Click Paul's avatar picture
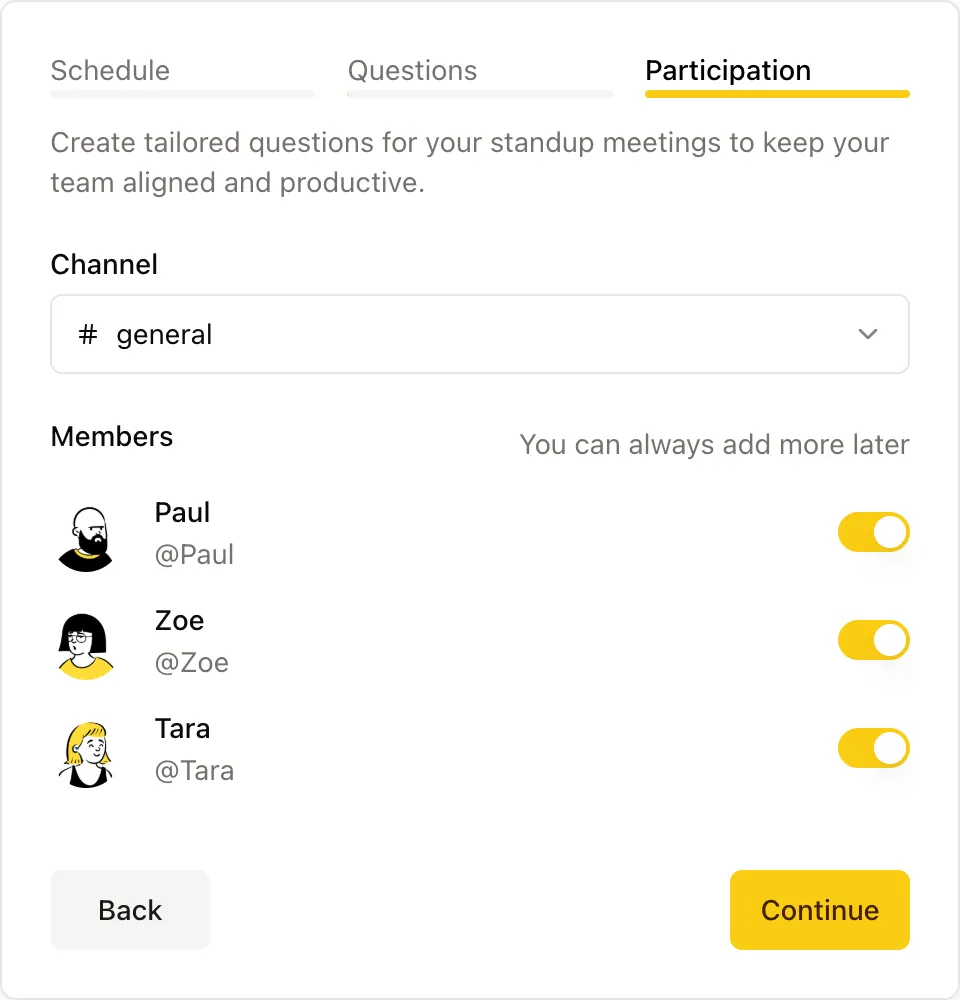Screen dimensions: 960x1000 point(85,538)
